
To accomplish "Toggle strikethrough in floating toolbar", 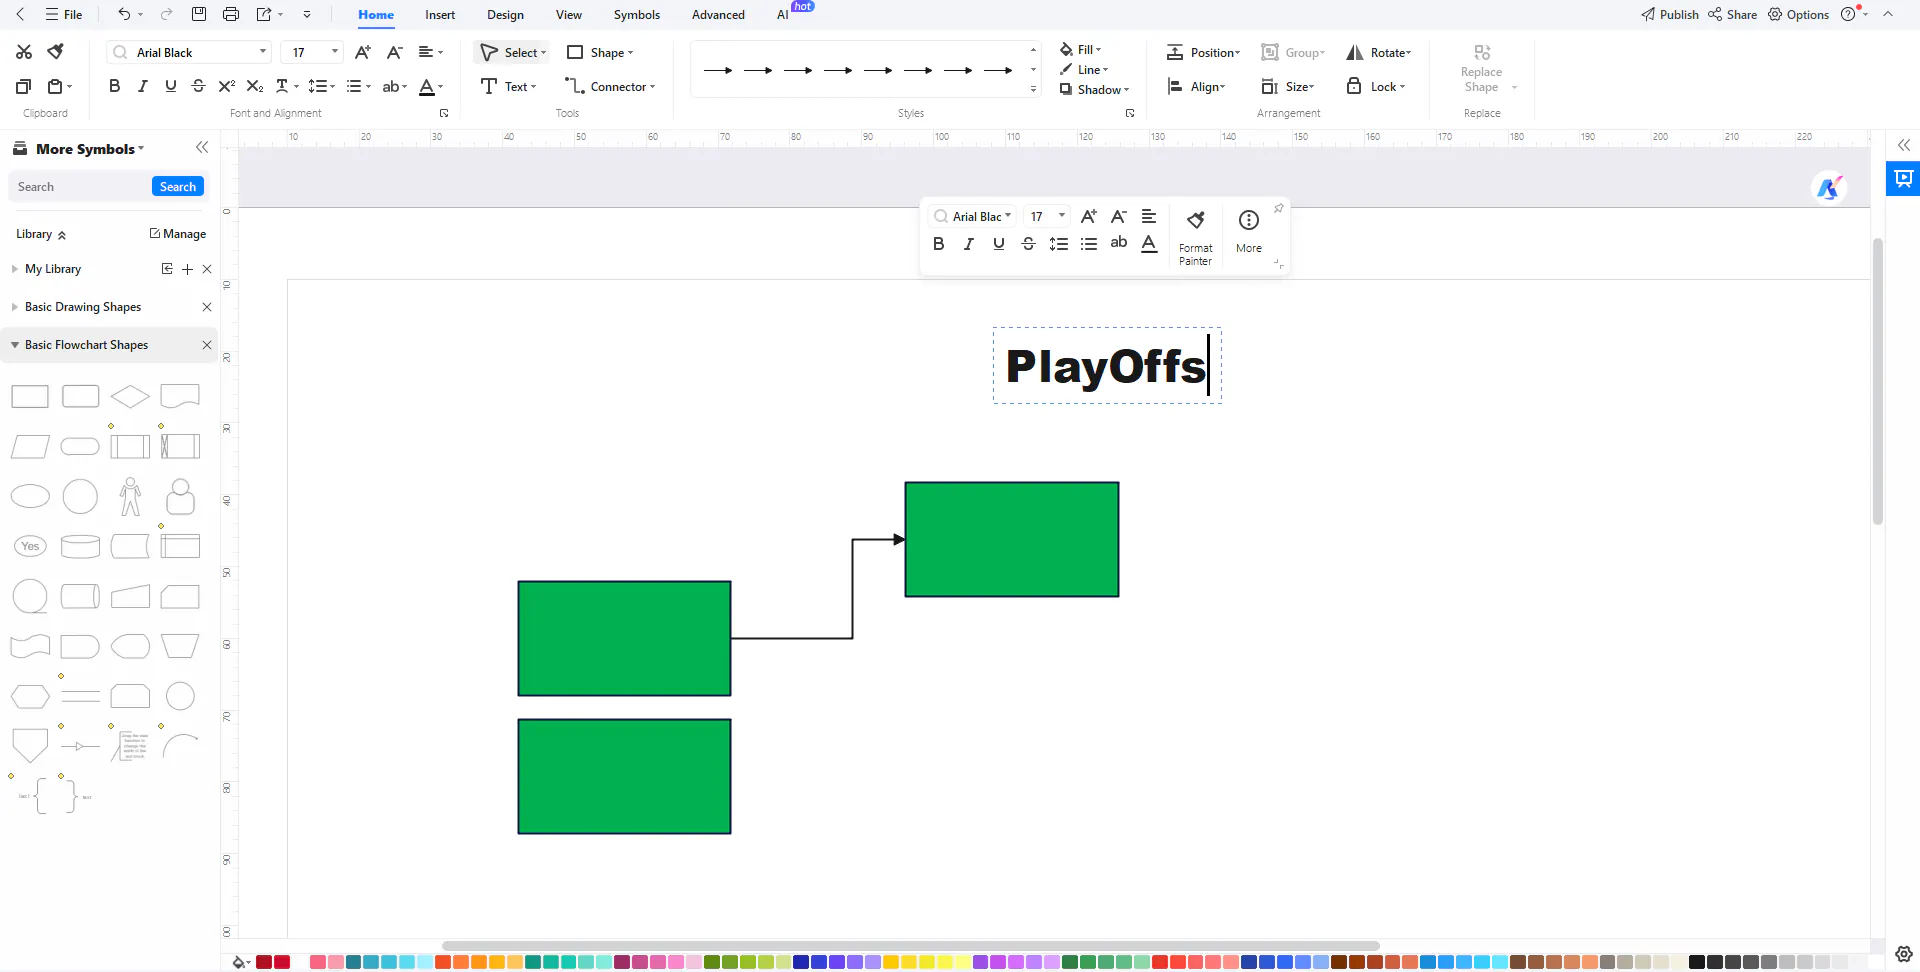I will (1028, 244).
